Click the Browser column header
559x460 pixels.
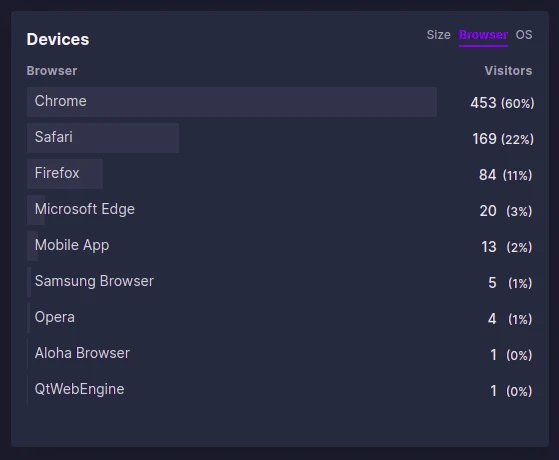tap(52, 71)
